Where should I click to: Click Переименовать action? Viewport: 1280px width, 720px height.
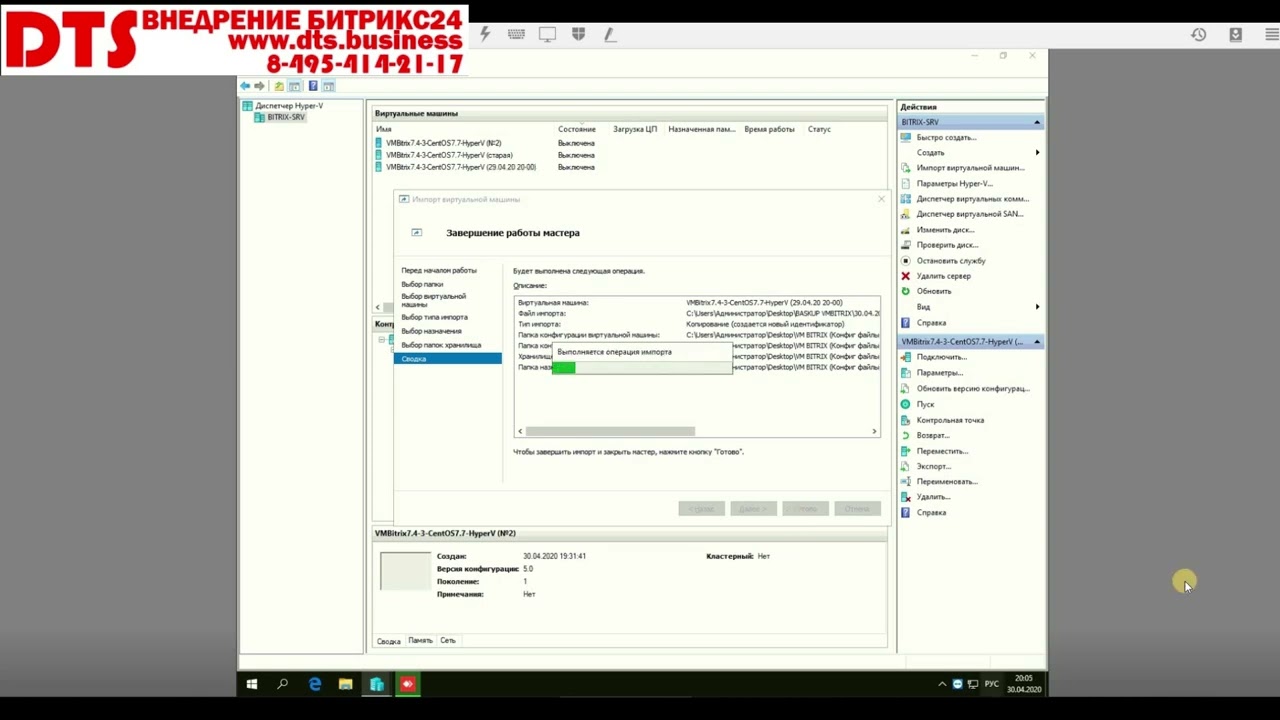tap(947, 481)
